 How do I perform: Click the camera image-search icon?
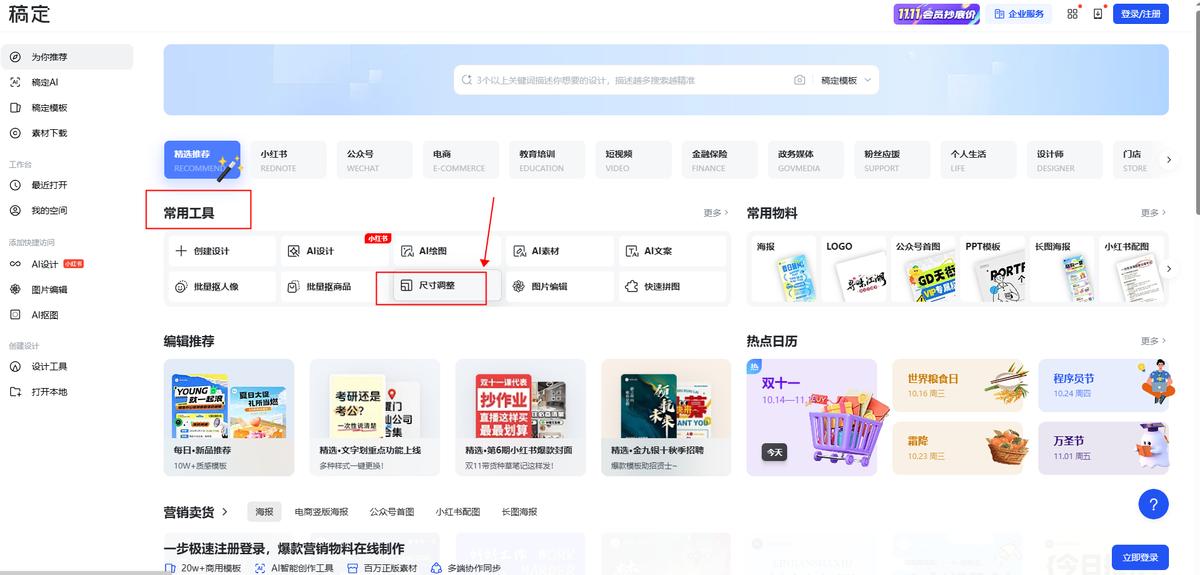pyautogui.click(x=799, y=80)
